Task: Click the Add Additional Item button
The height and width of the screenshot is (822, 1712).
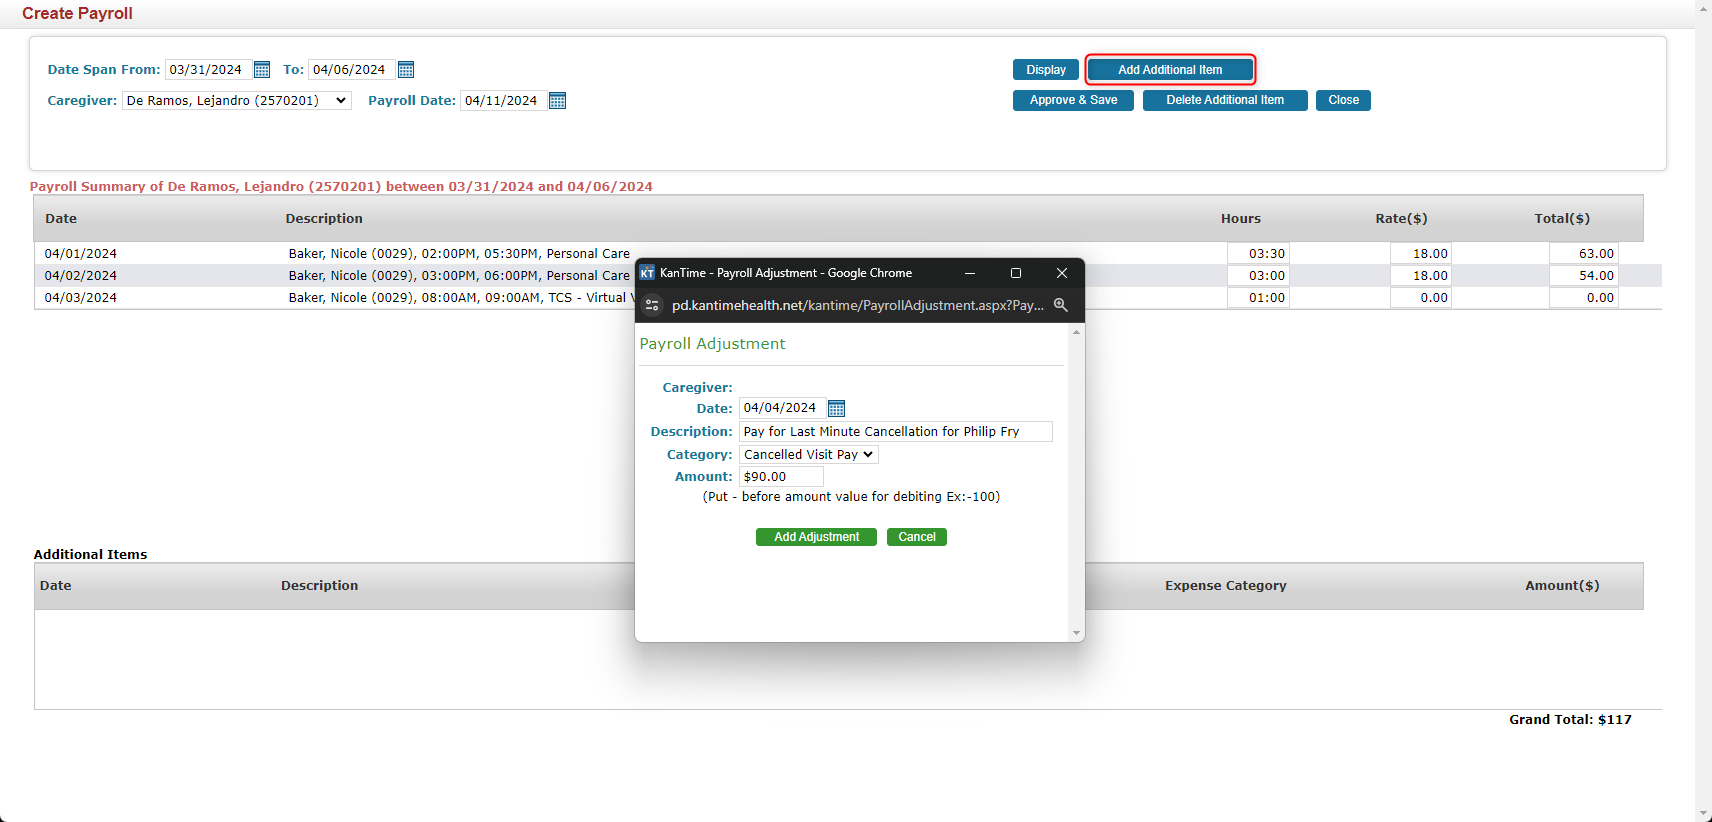Action: click(1169, 70)
